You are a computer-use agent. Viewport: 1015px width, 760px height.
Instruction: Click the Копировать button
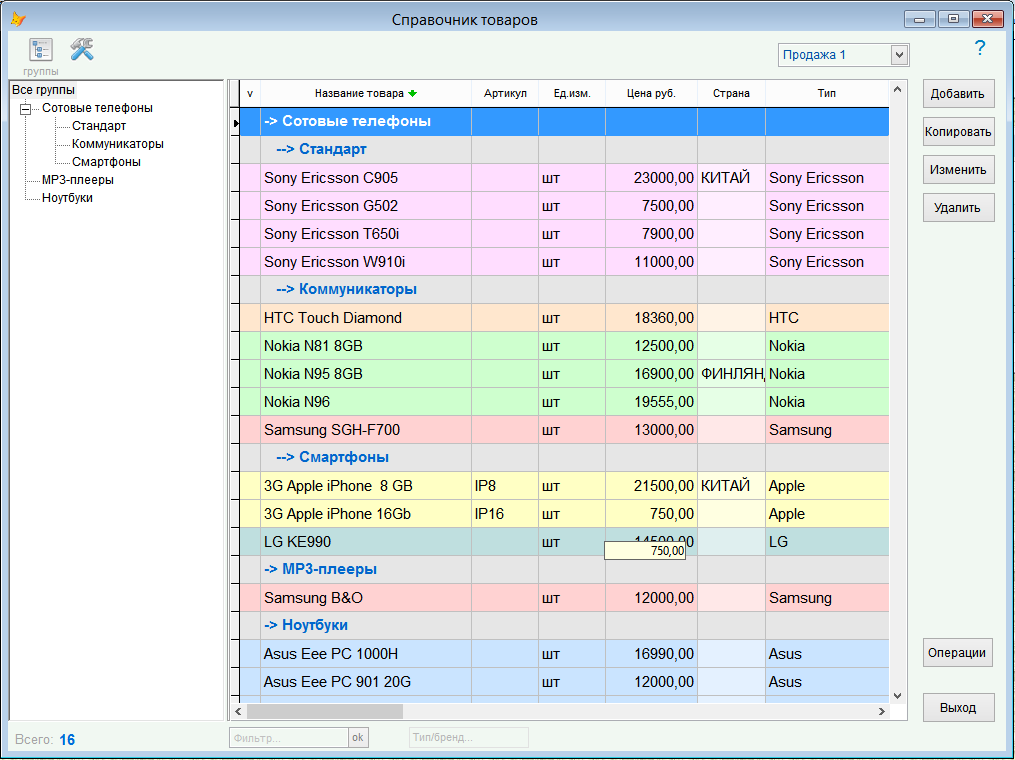pyautogui.click(x=958, y=132)
